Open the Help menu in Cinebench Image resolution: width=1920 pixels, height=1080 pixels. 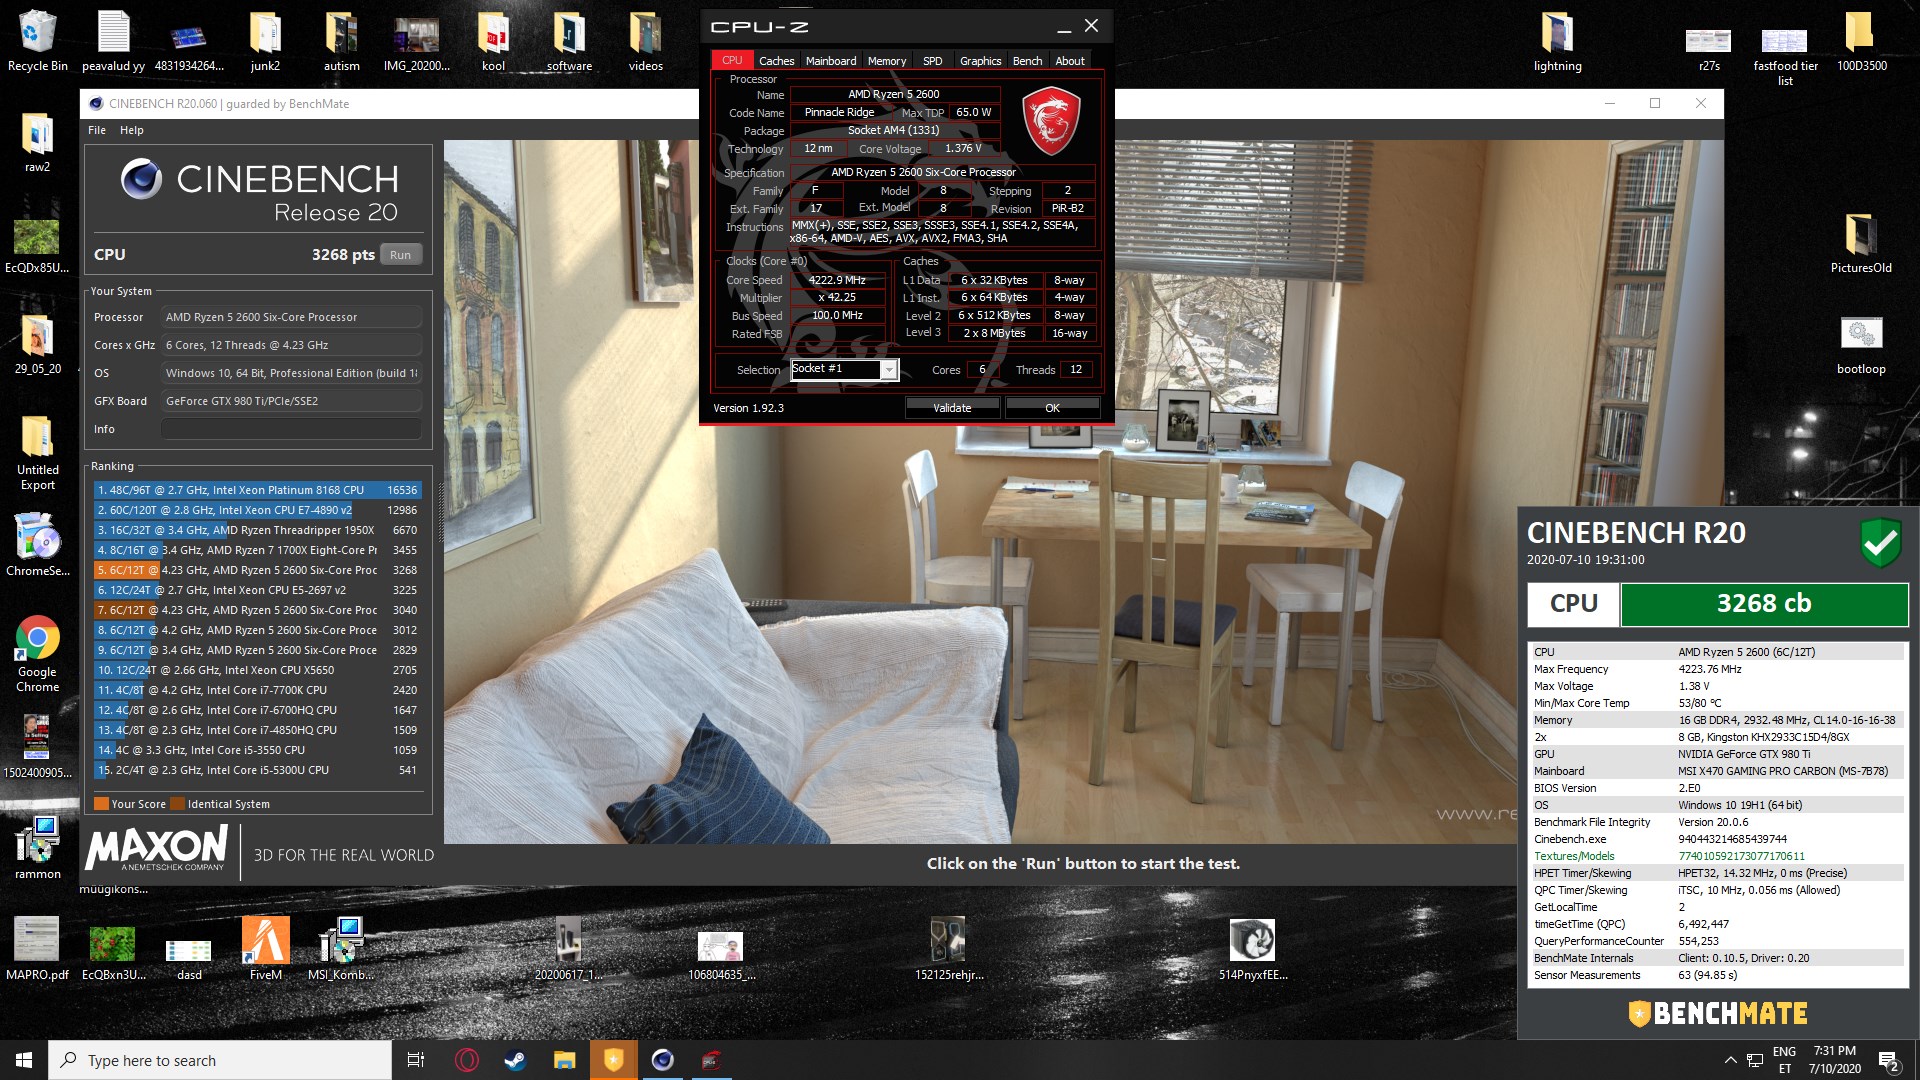point(132,130)
